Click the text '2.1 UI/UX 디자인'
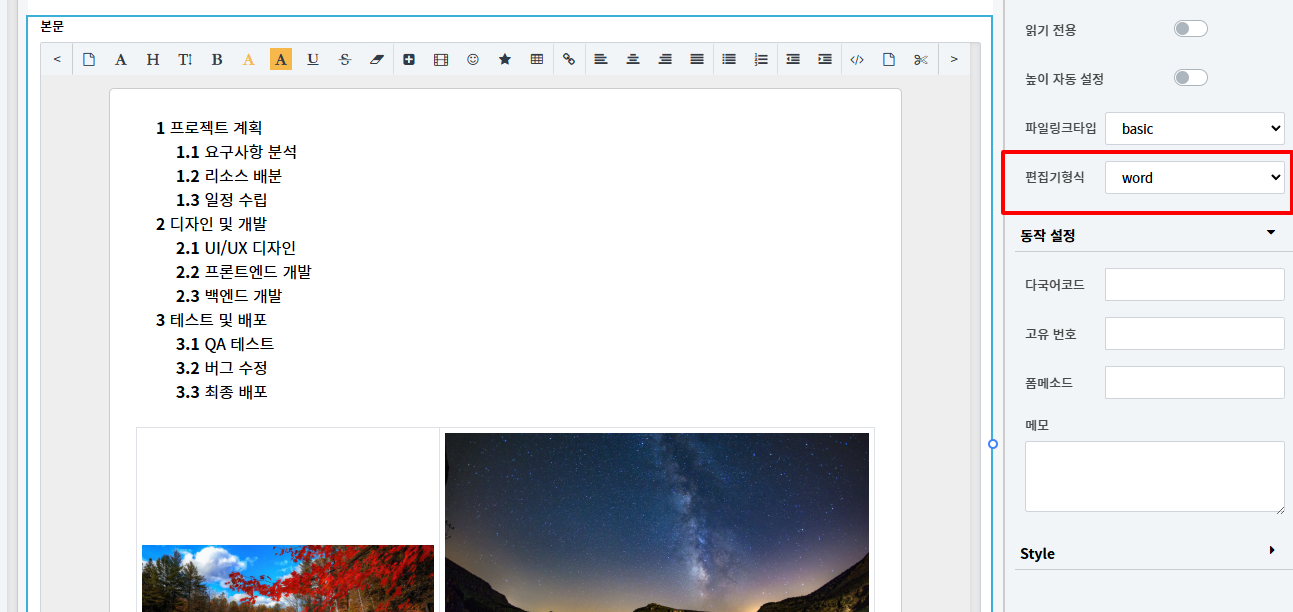1293x612 pixels. (236, 248)
